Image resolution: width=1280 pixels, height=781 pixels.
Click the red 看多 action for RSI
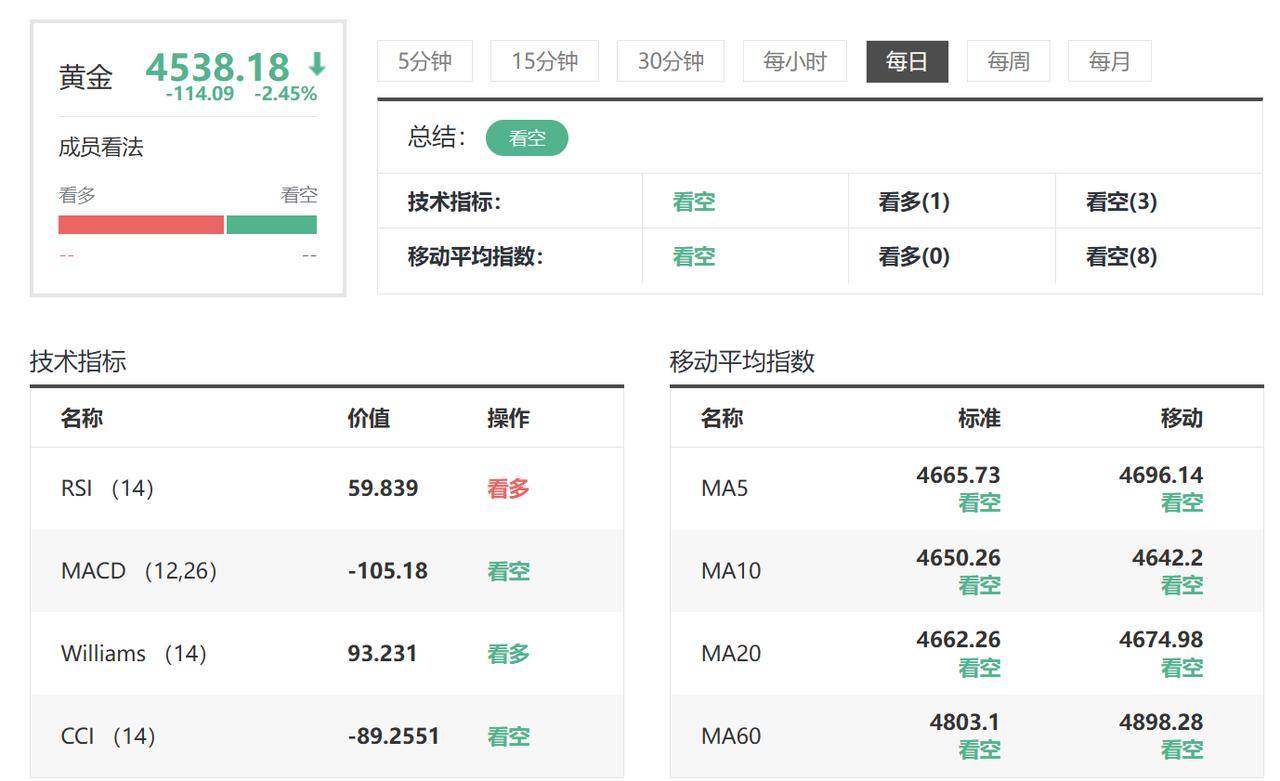pyautogui.click(x=508, y=488)
